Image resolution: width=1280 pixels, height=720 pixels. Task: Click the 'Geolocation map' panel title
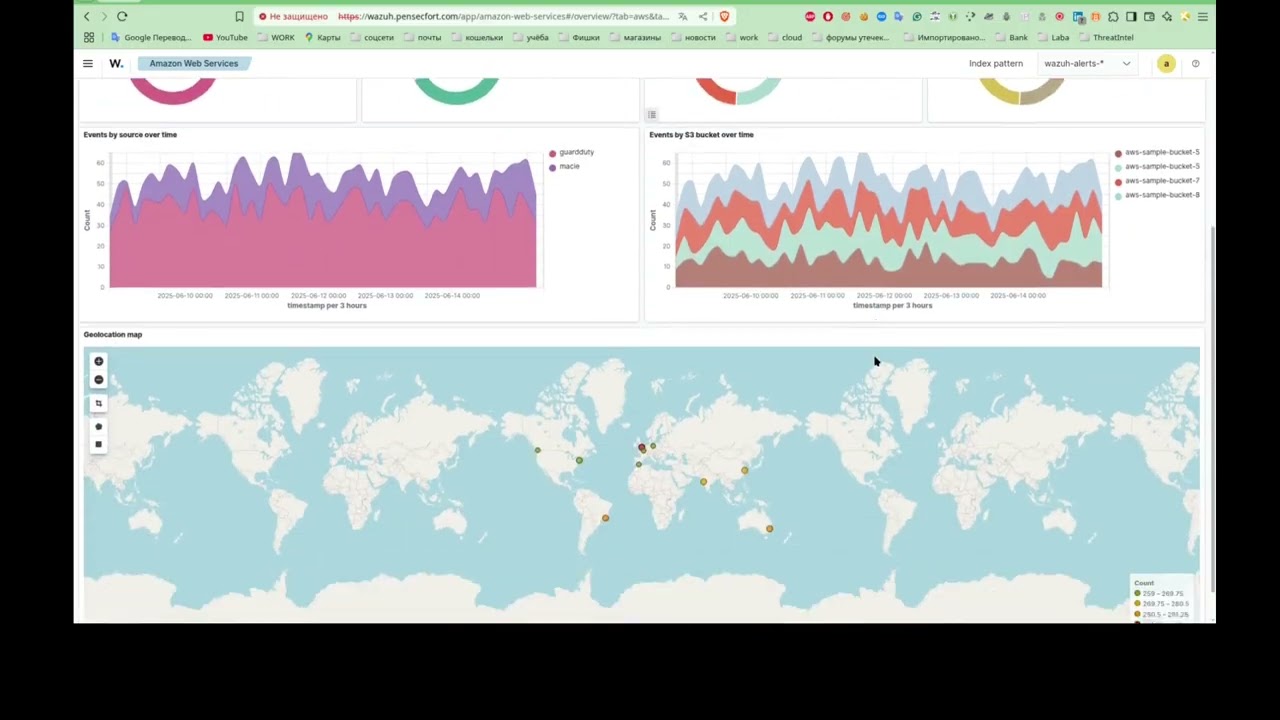point(113,334)
